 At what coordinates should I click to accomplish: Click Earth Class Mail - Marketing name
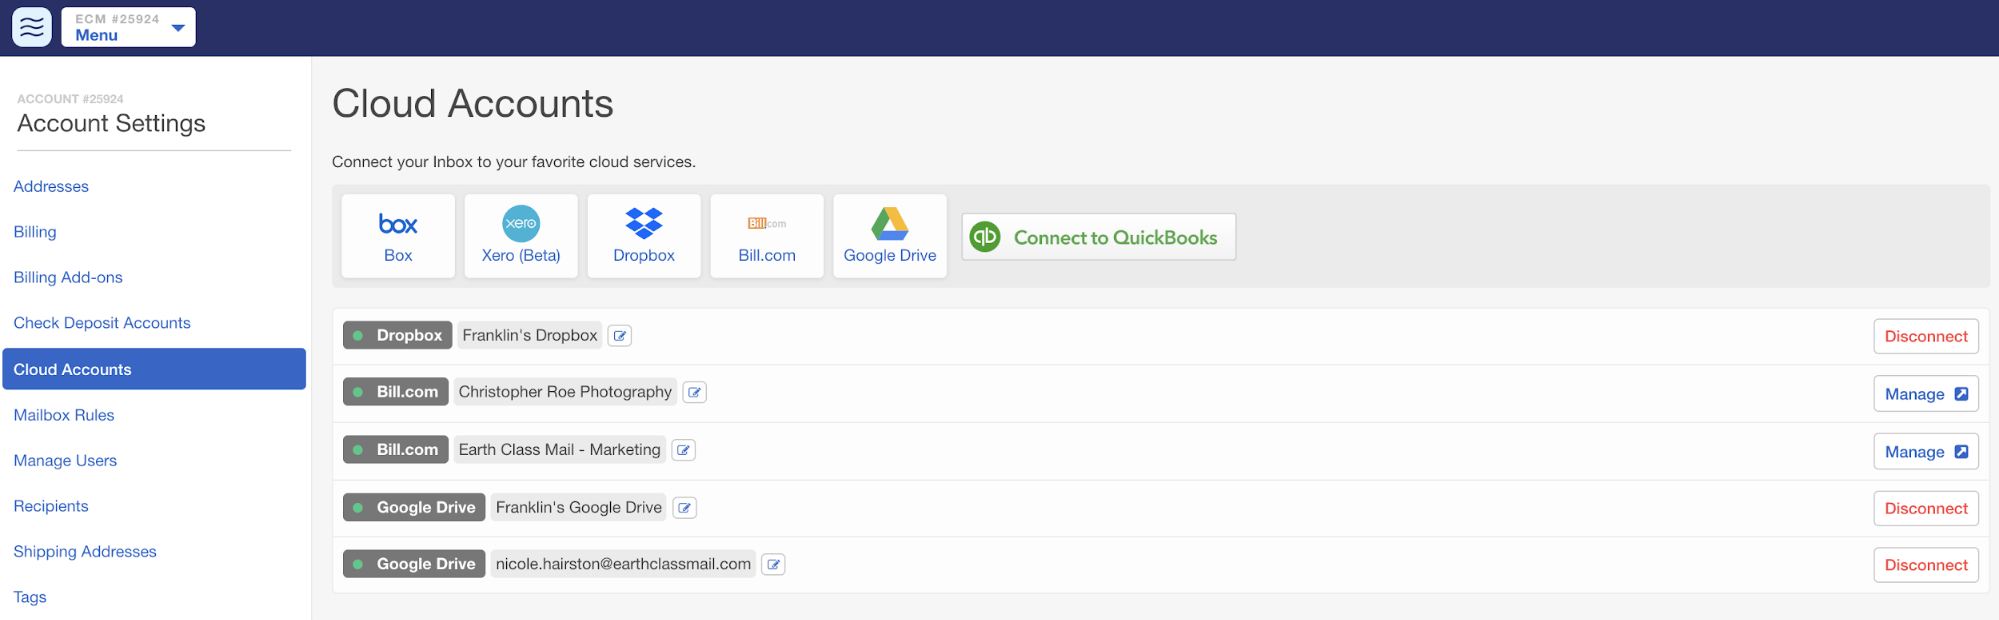click(x=560, y=450)
